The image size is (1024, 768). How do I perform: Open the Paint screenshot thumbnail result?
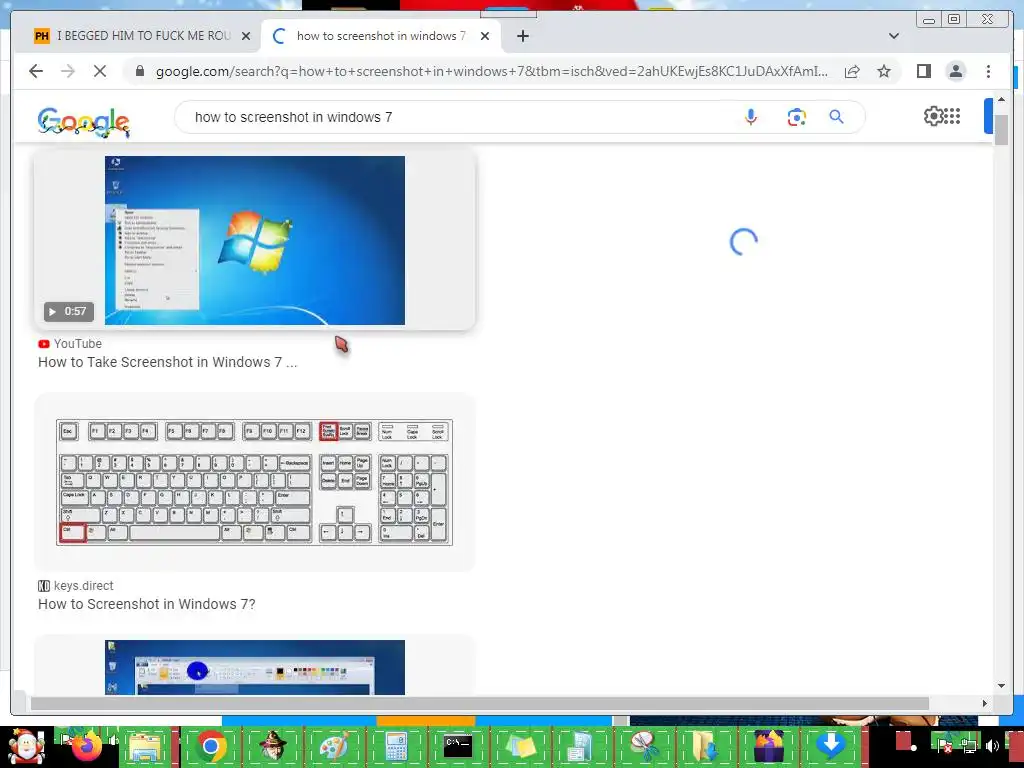(255, 667)
